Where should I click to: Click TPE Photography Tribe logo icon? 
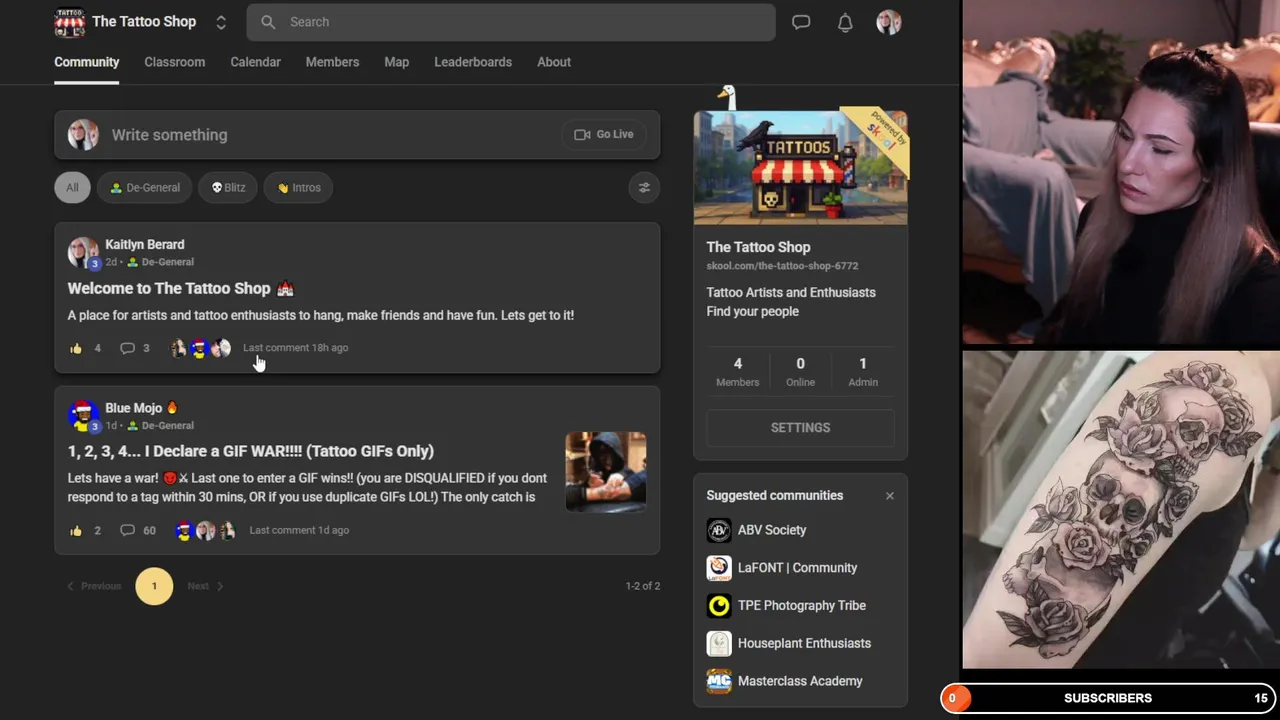(719, 606)
